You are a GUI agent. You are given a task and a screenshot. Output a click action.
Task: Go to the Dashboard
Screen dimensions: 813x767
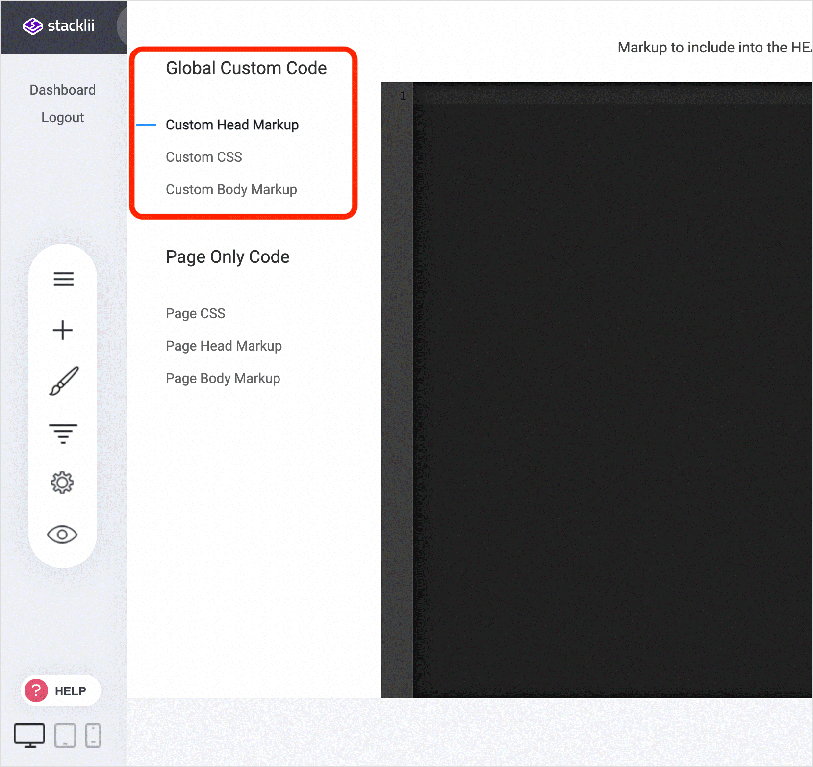click(62, 90)
